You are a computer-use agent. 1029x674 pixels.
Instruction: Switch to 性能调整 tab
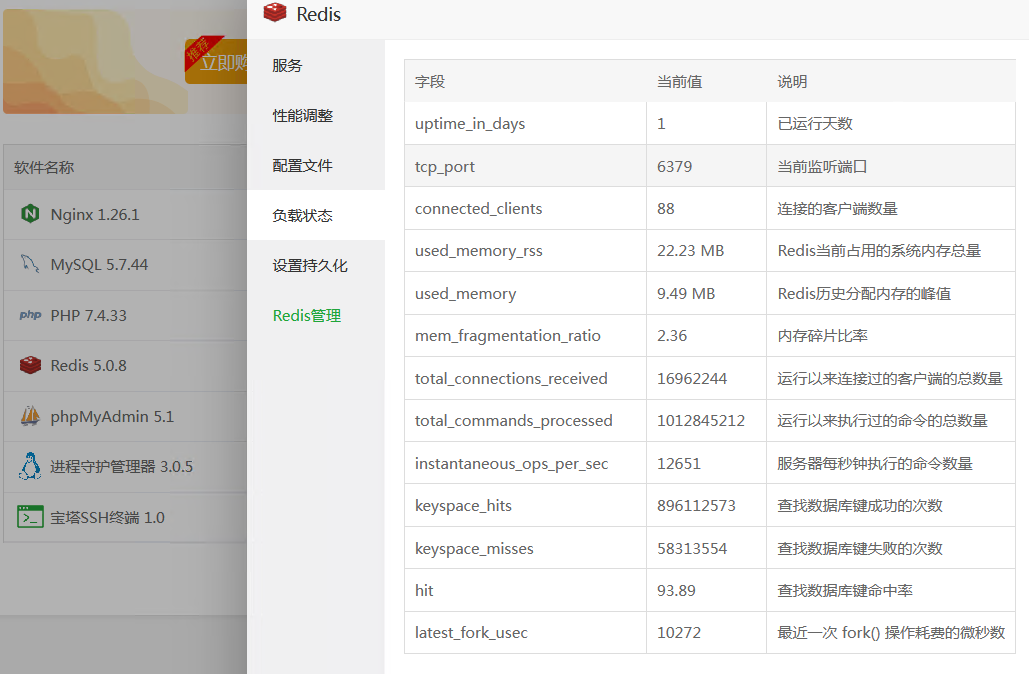(x=316, y=116)
